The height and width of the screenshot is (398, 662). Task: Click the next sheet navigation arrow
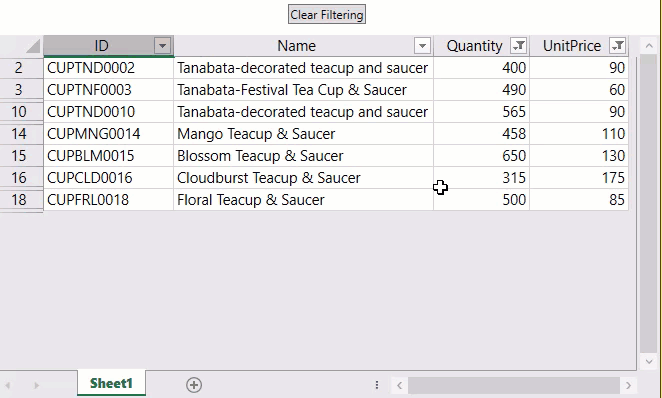[36, 385]
